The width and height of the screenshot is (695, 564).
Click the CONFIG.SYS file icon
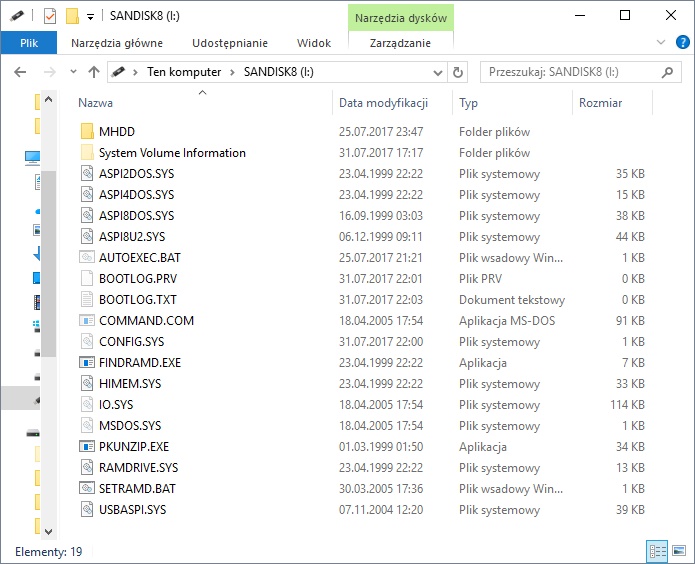[x=87, y=341]
